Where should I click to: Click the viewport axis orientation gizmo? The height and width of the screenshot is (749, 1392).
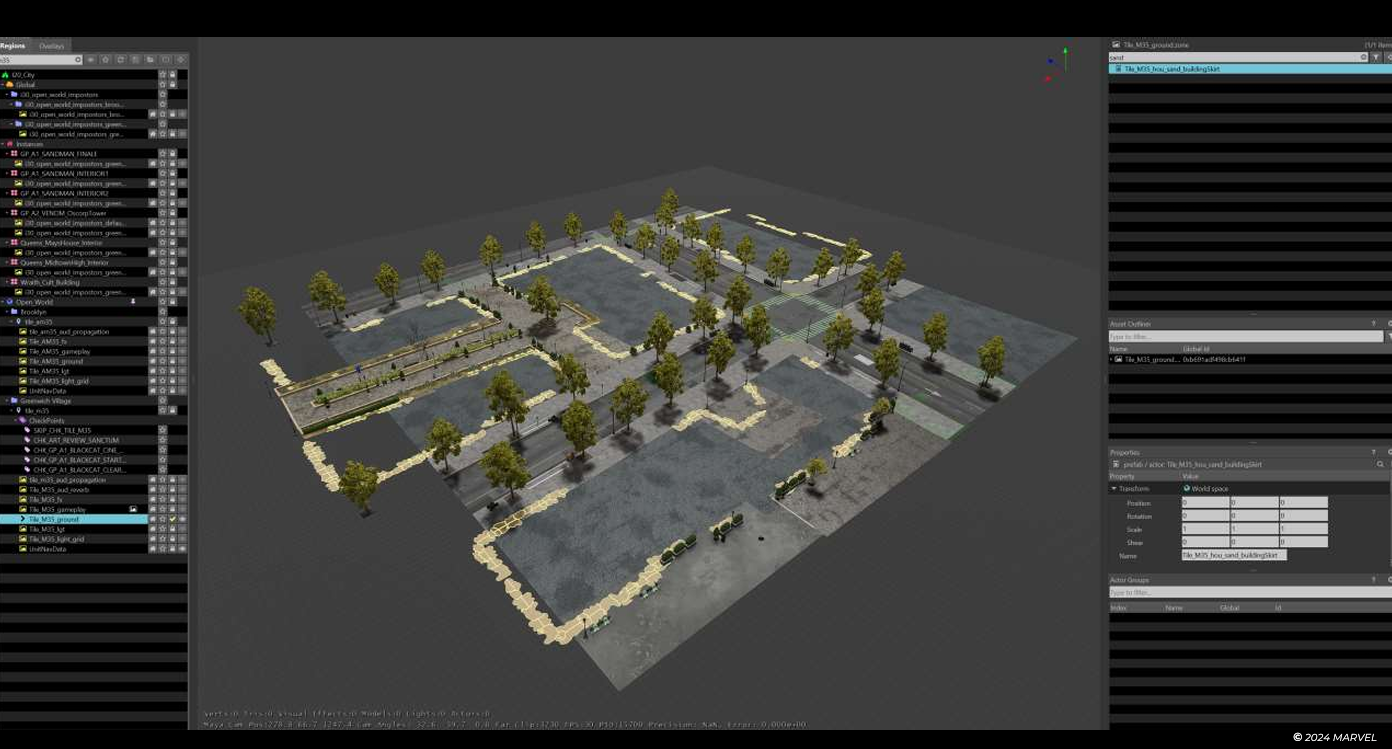click(x=1056, y=63)
